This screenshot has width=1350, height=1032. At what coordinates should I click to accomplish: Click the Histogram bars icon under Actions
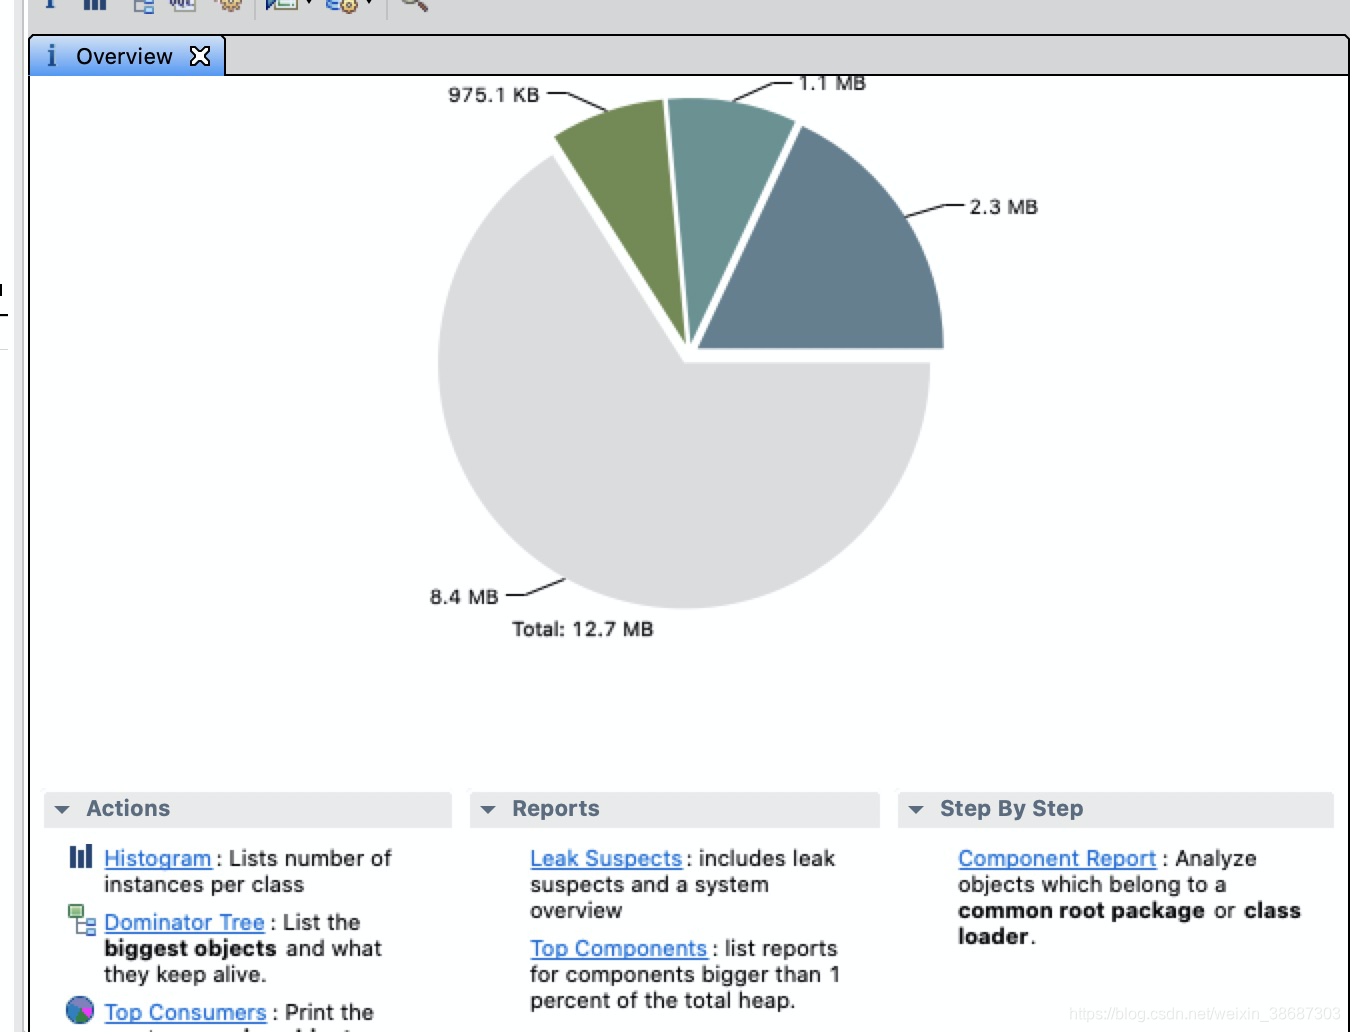[81, 857]
